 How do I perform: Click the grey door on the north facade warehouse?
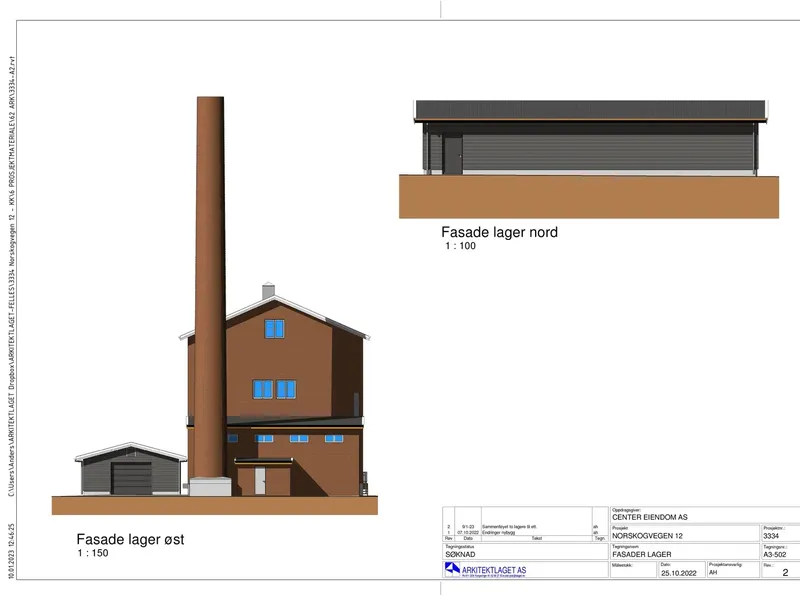(452, 154)
